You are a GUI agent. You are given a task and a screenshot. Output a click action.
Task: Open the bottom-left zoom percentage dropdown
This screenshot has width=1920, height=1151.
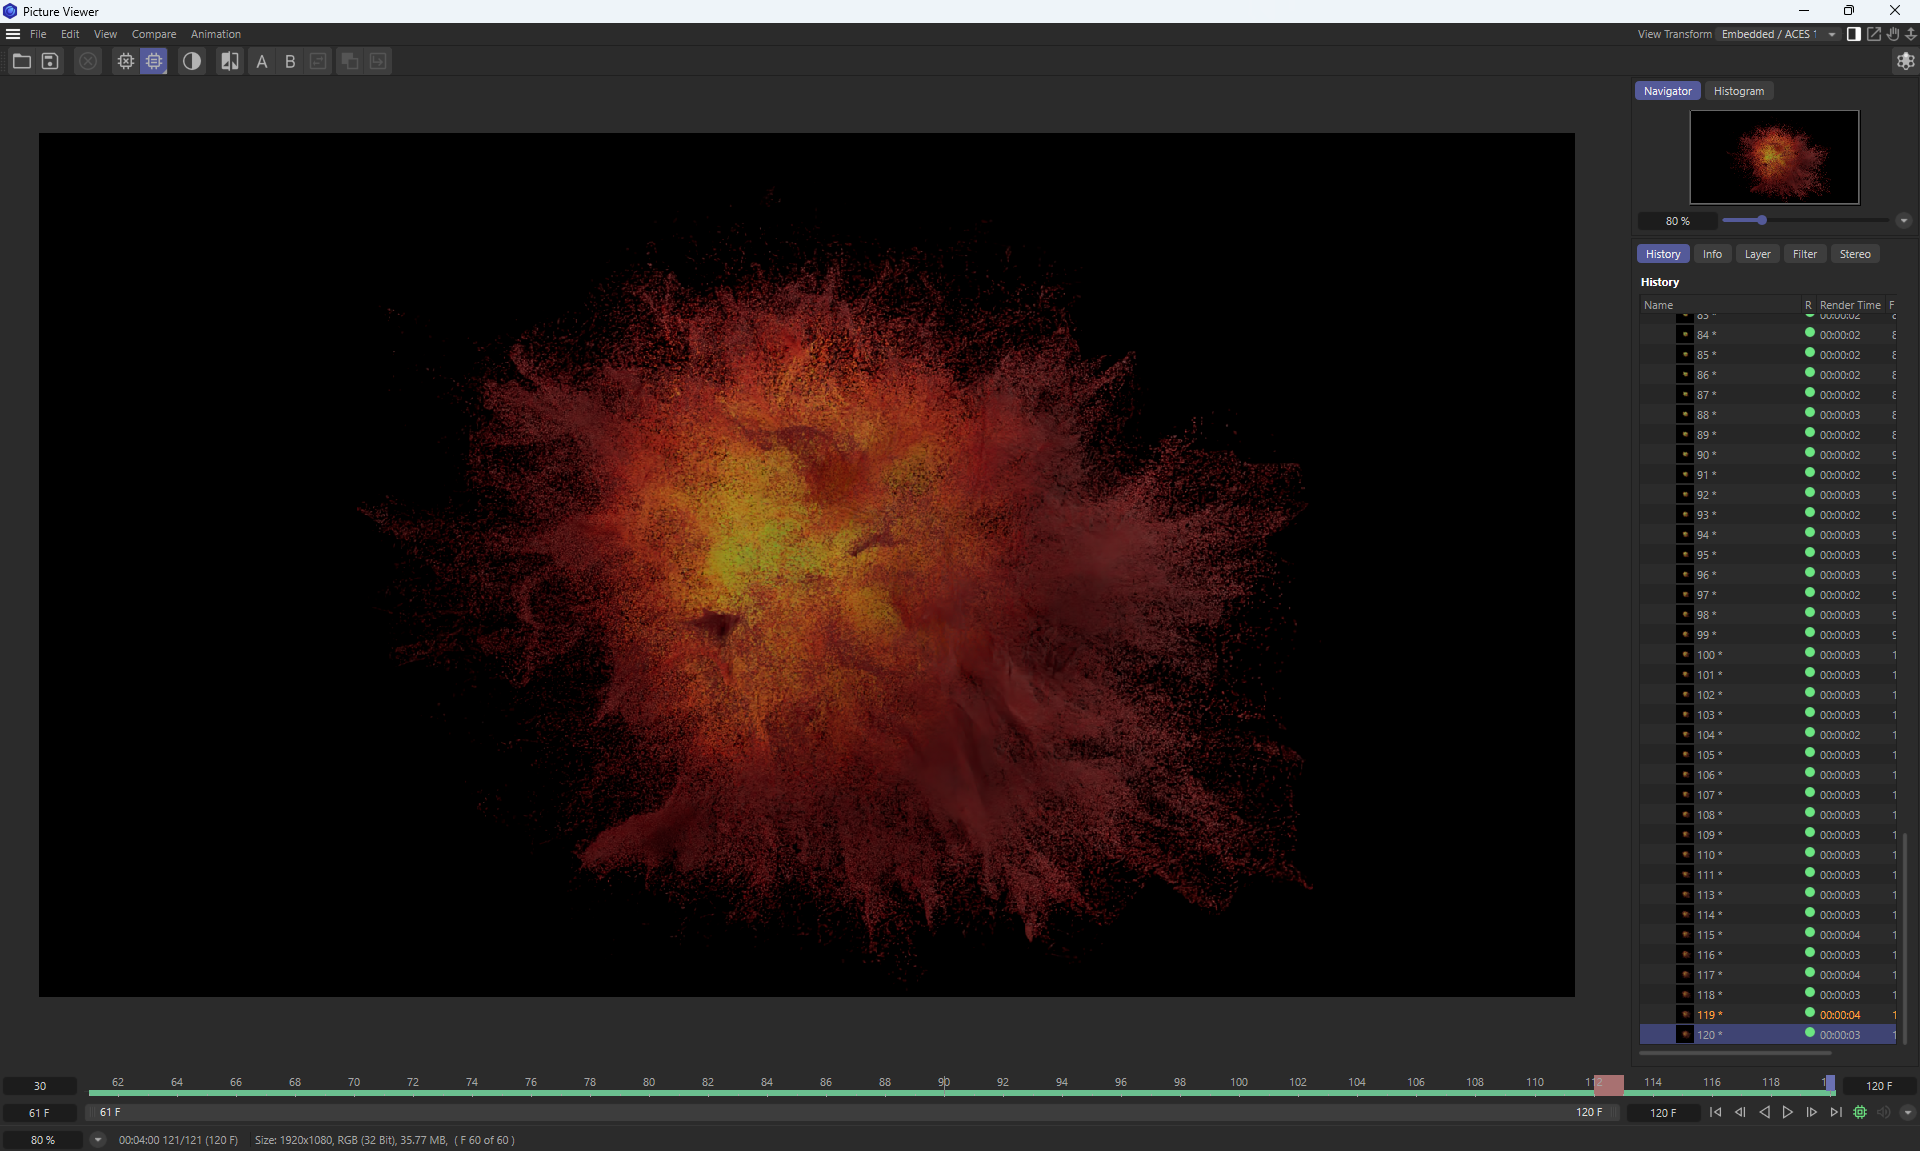pos(98,1140)
